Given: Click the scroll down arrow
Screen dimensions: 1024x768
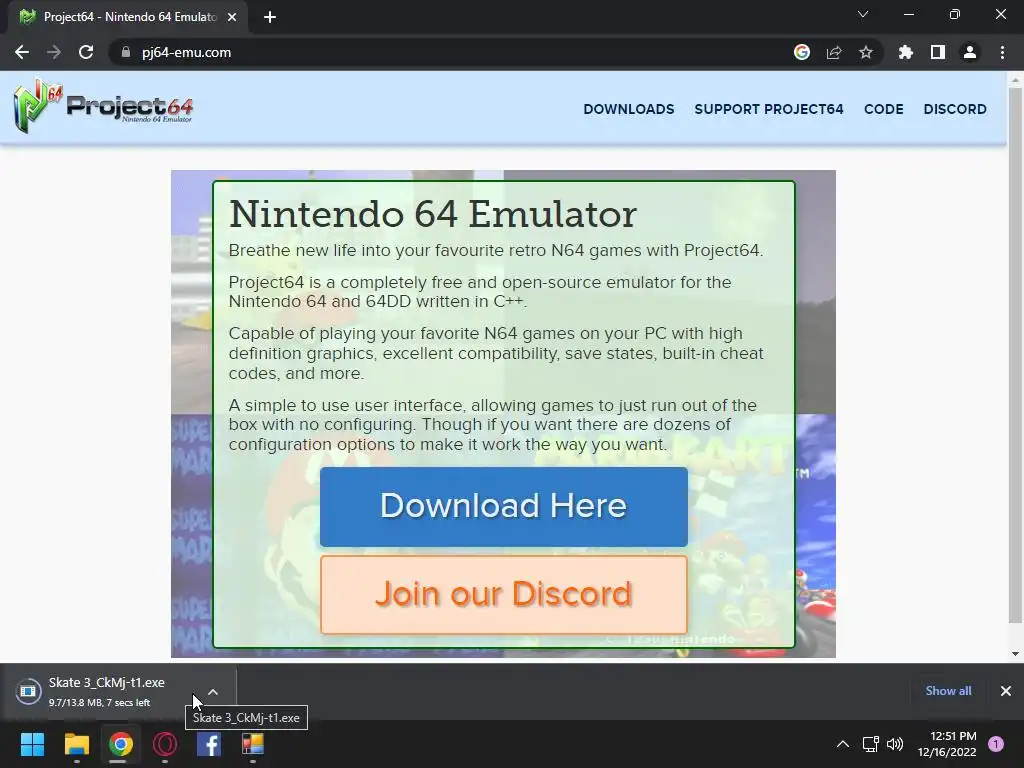Looking at the screenshot, I should pyautogui.click(x=1015, y=654).
